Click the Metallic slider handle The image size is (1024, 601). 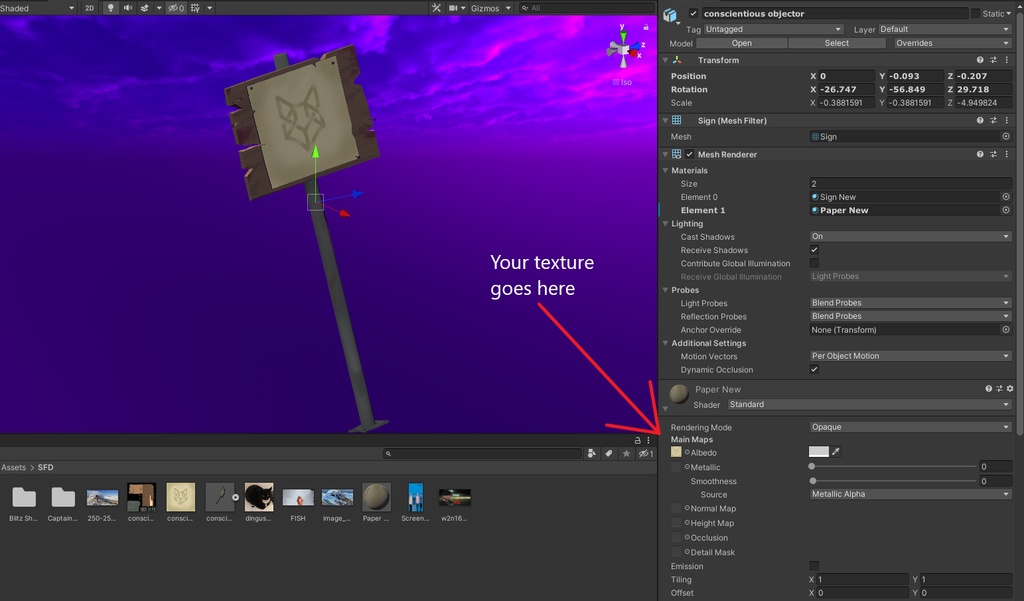pos(812,466)
